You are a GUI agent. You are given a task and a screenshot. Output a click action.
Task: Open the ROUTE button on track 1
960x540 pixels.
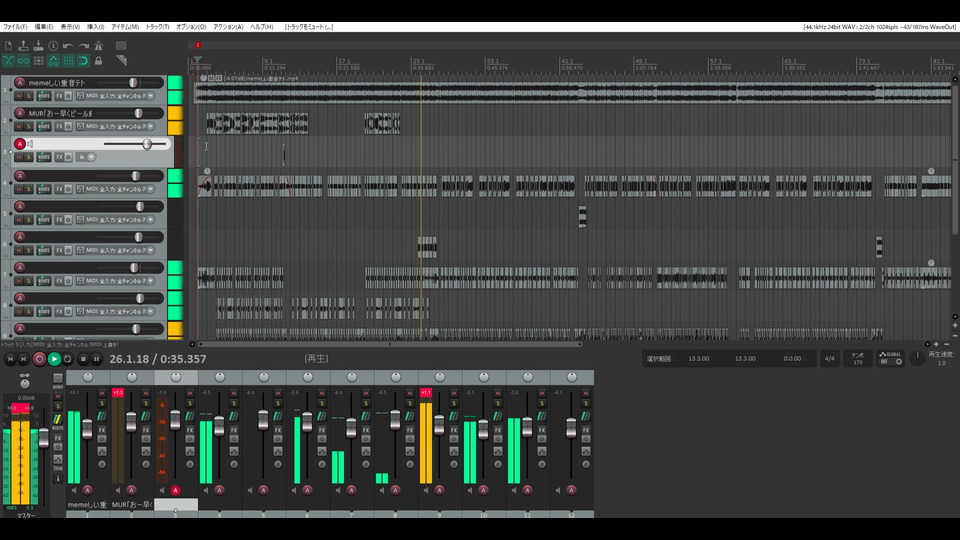pyautogui.click(x=44, y=96)
